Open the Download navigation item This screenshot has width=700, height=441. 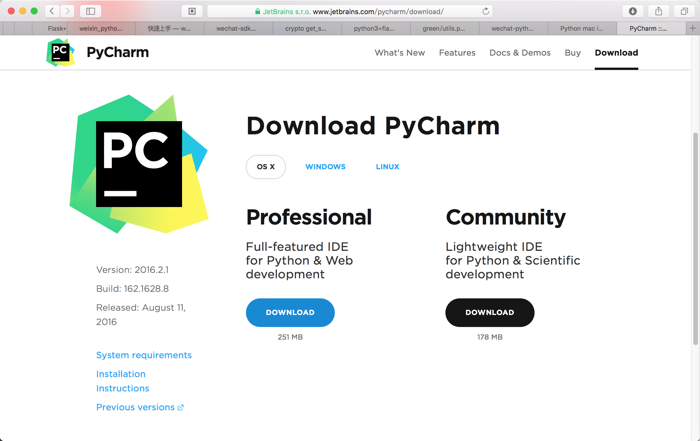point(616,53)
